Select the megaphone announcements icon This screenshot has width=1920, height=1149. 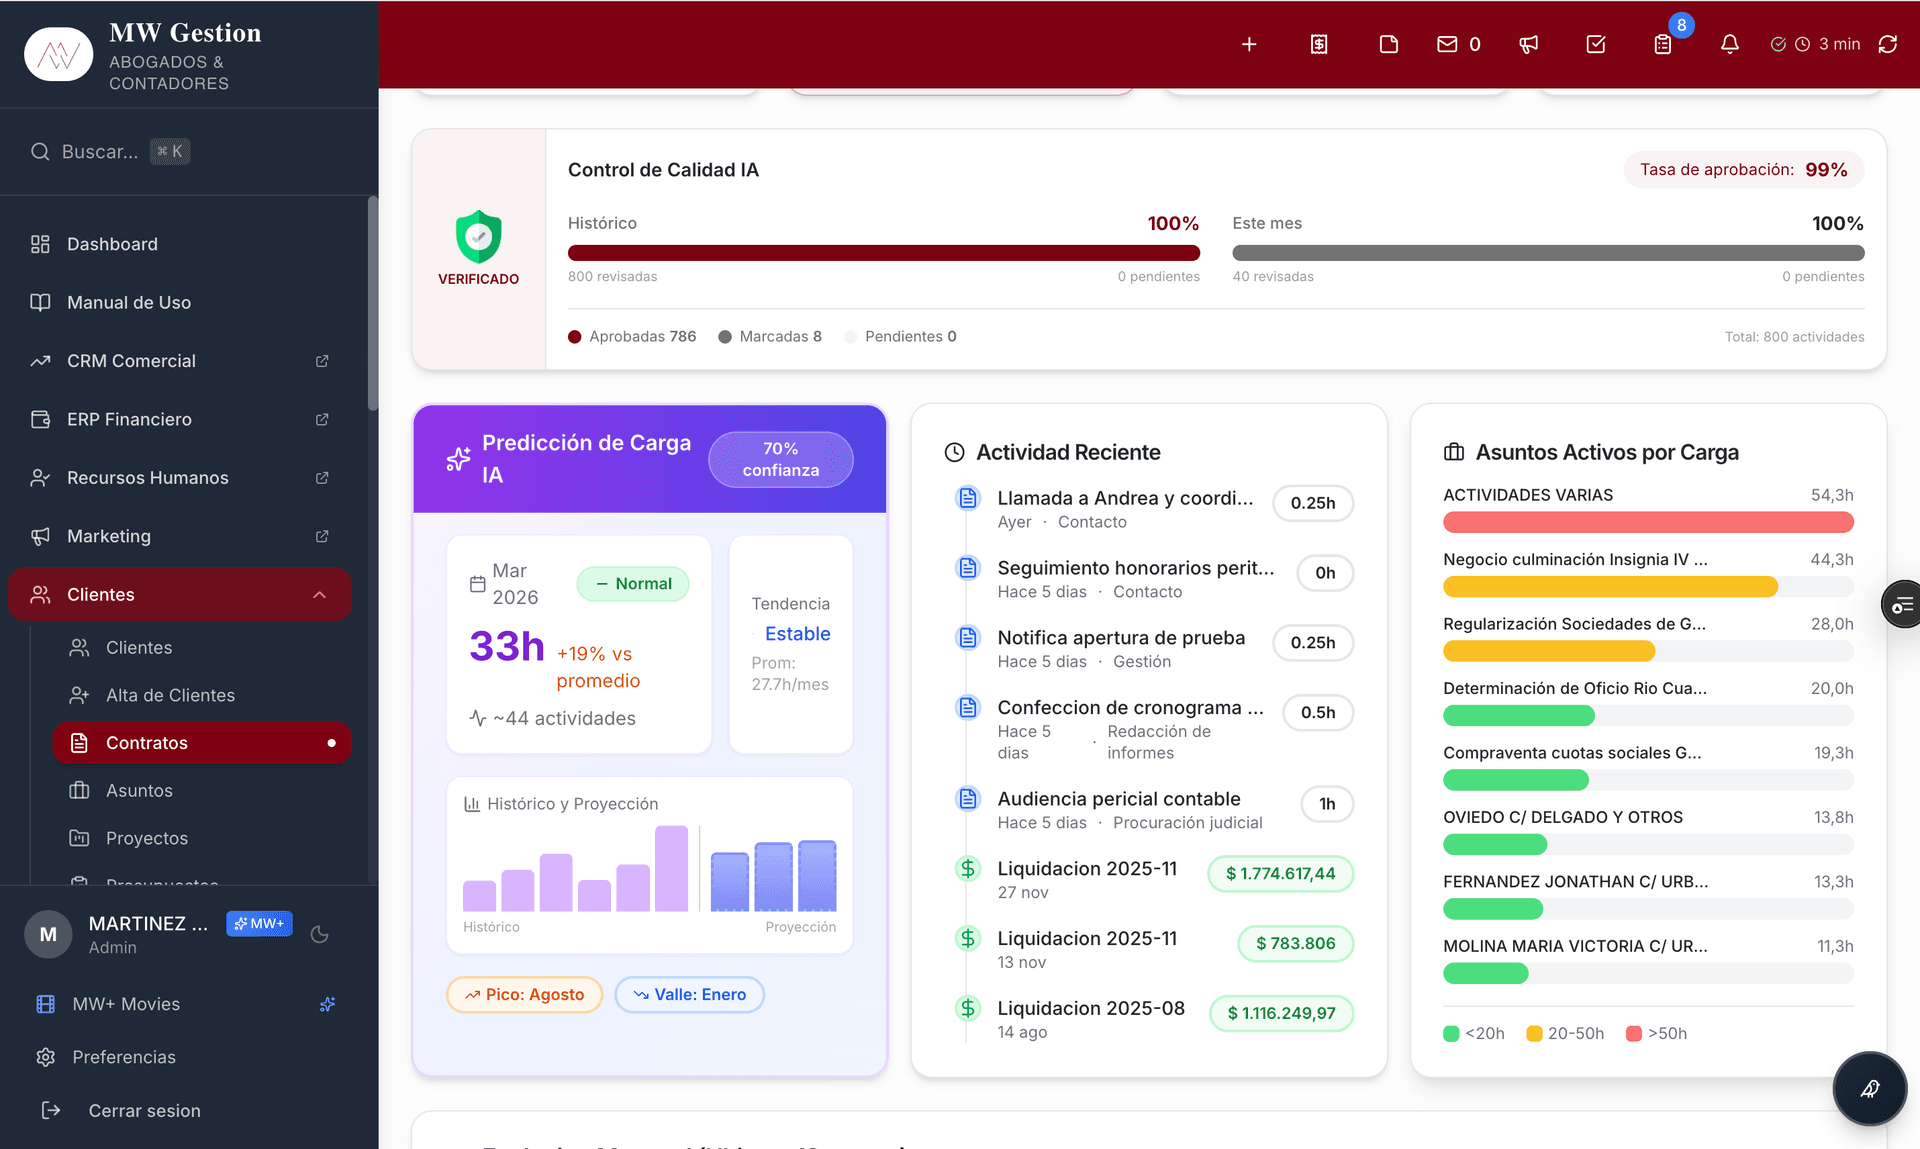[x=1528, y=44]
